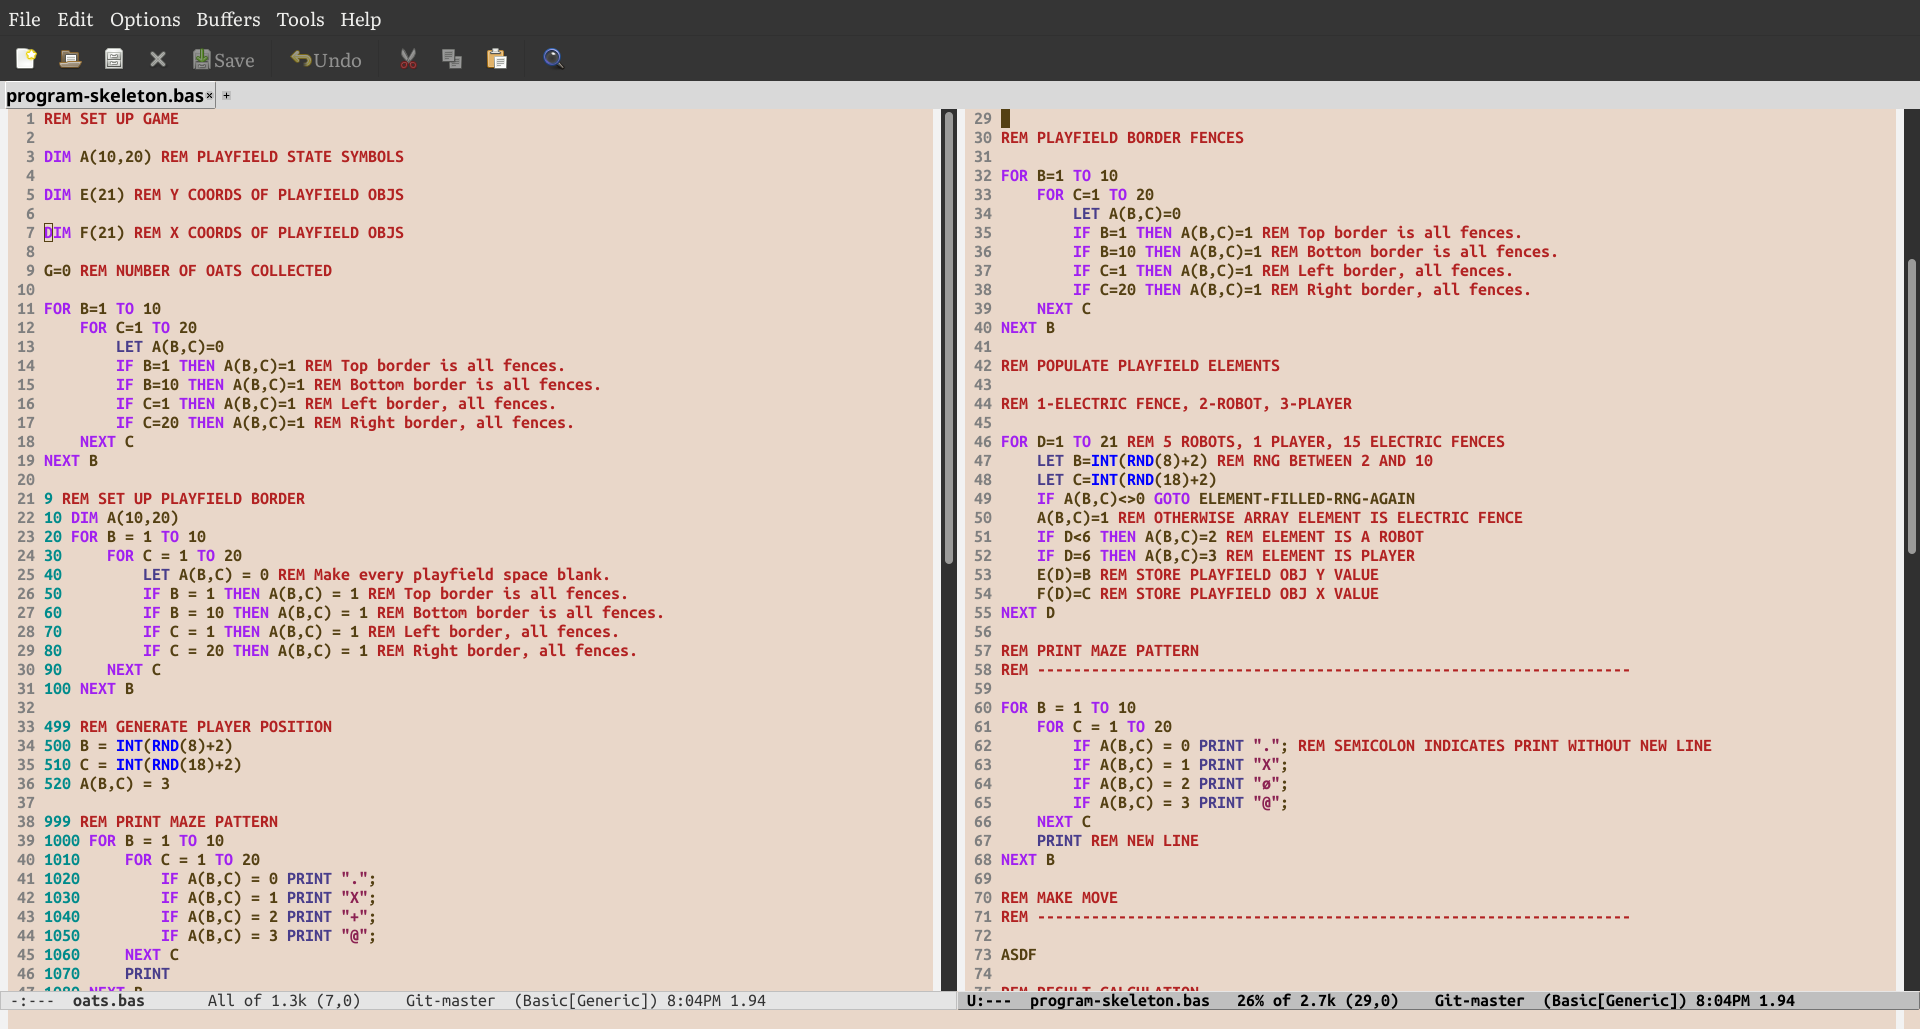
Task: Open the Buffers menu
Action: 228,19
